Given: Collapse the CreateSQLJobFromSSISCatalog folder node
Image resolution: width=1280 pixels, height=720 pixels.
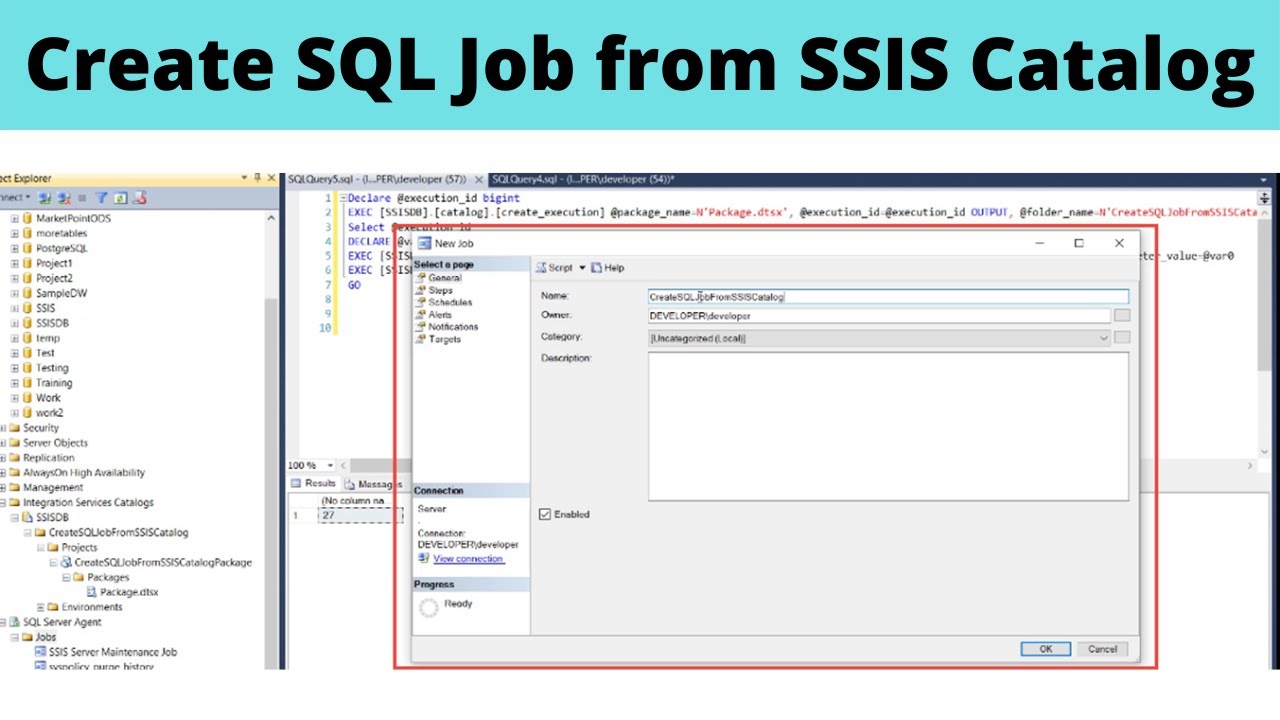Looking at the screenshot, I should (27, 533).
